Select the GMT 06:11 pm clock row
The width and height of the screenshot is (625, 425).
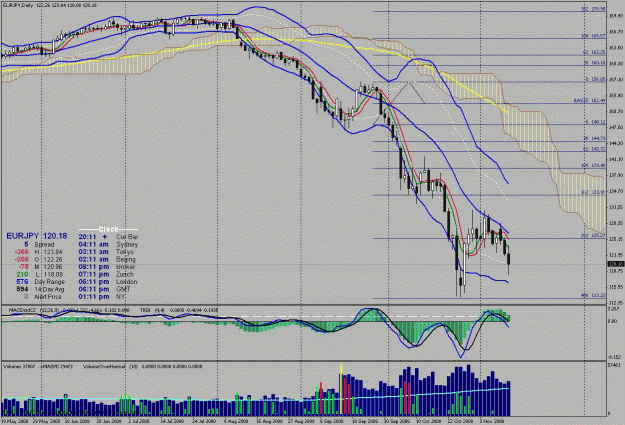click(104, 289)
